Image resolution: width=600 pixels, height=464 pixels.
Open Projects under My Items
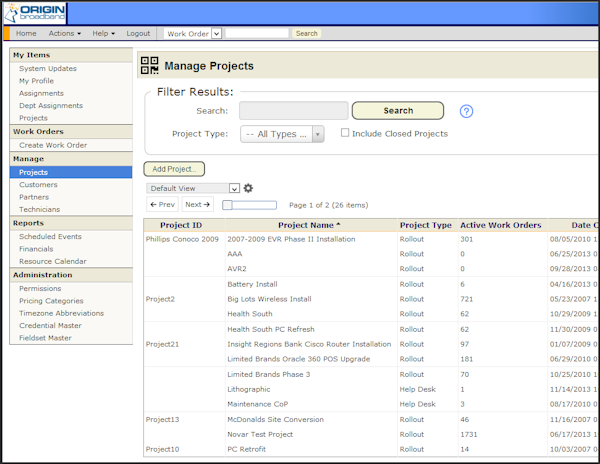pos(33,118)
